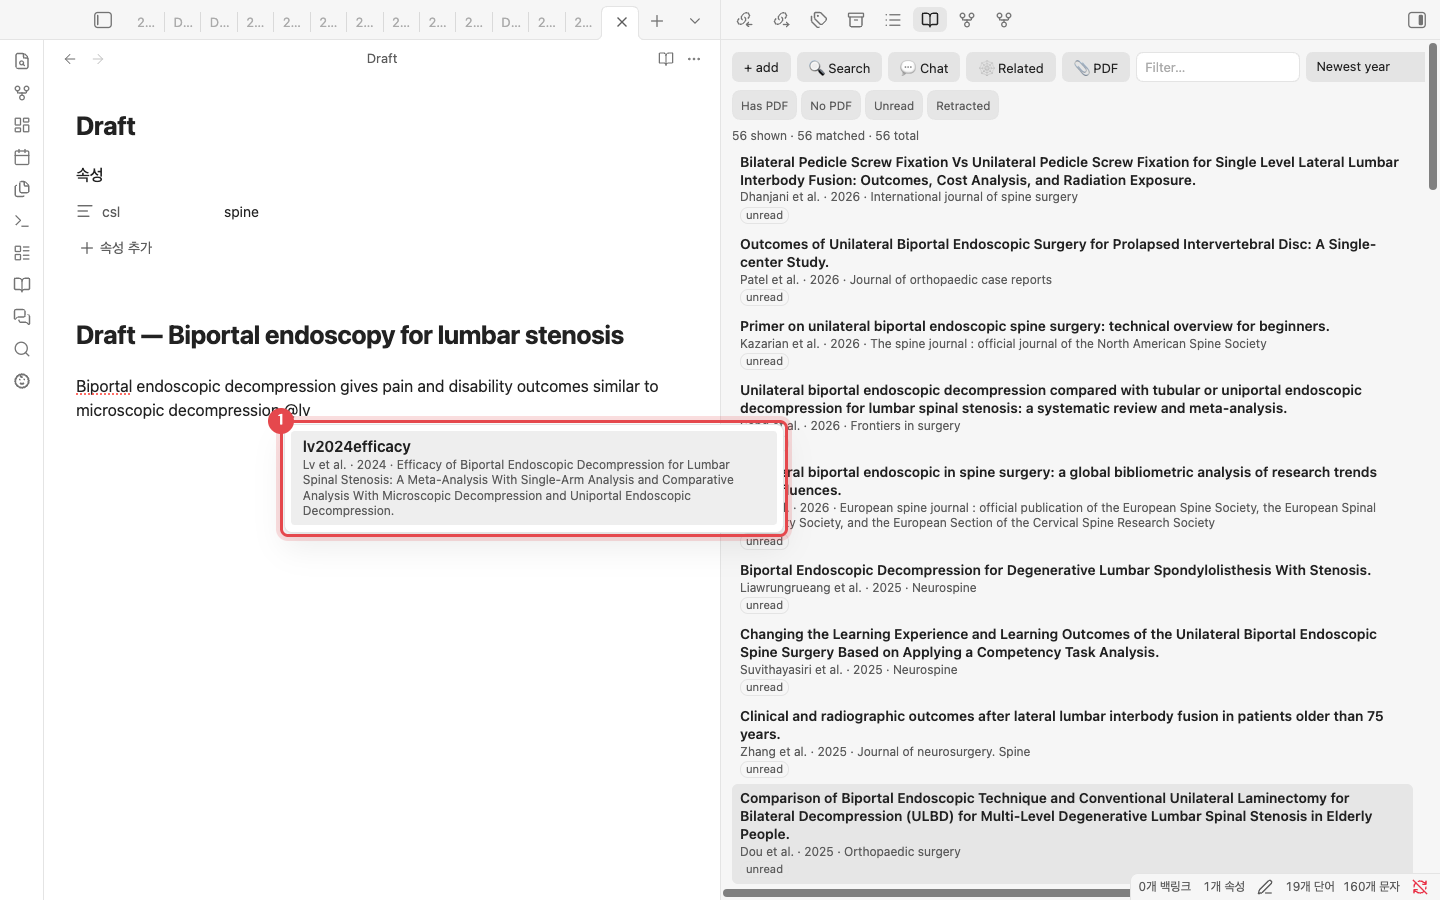
Task: Open the daily note calendar icon
Action: (22, 157)
